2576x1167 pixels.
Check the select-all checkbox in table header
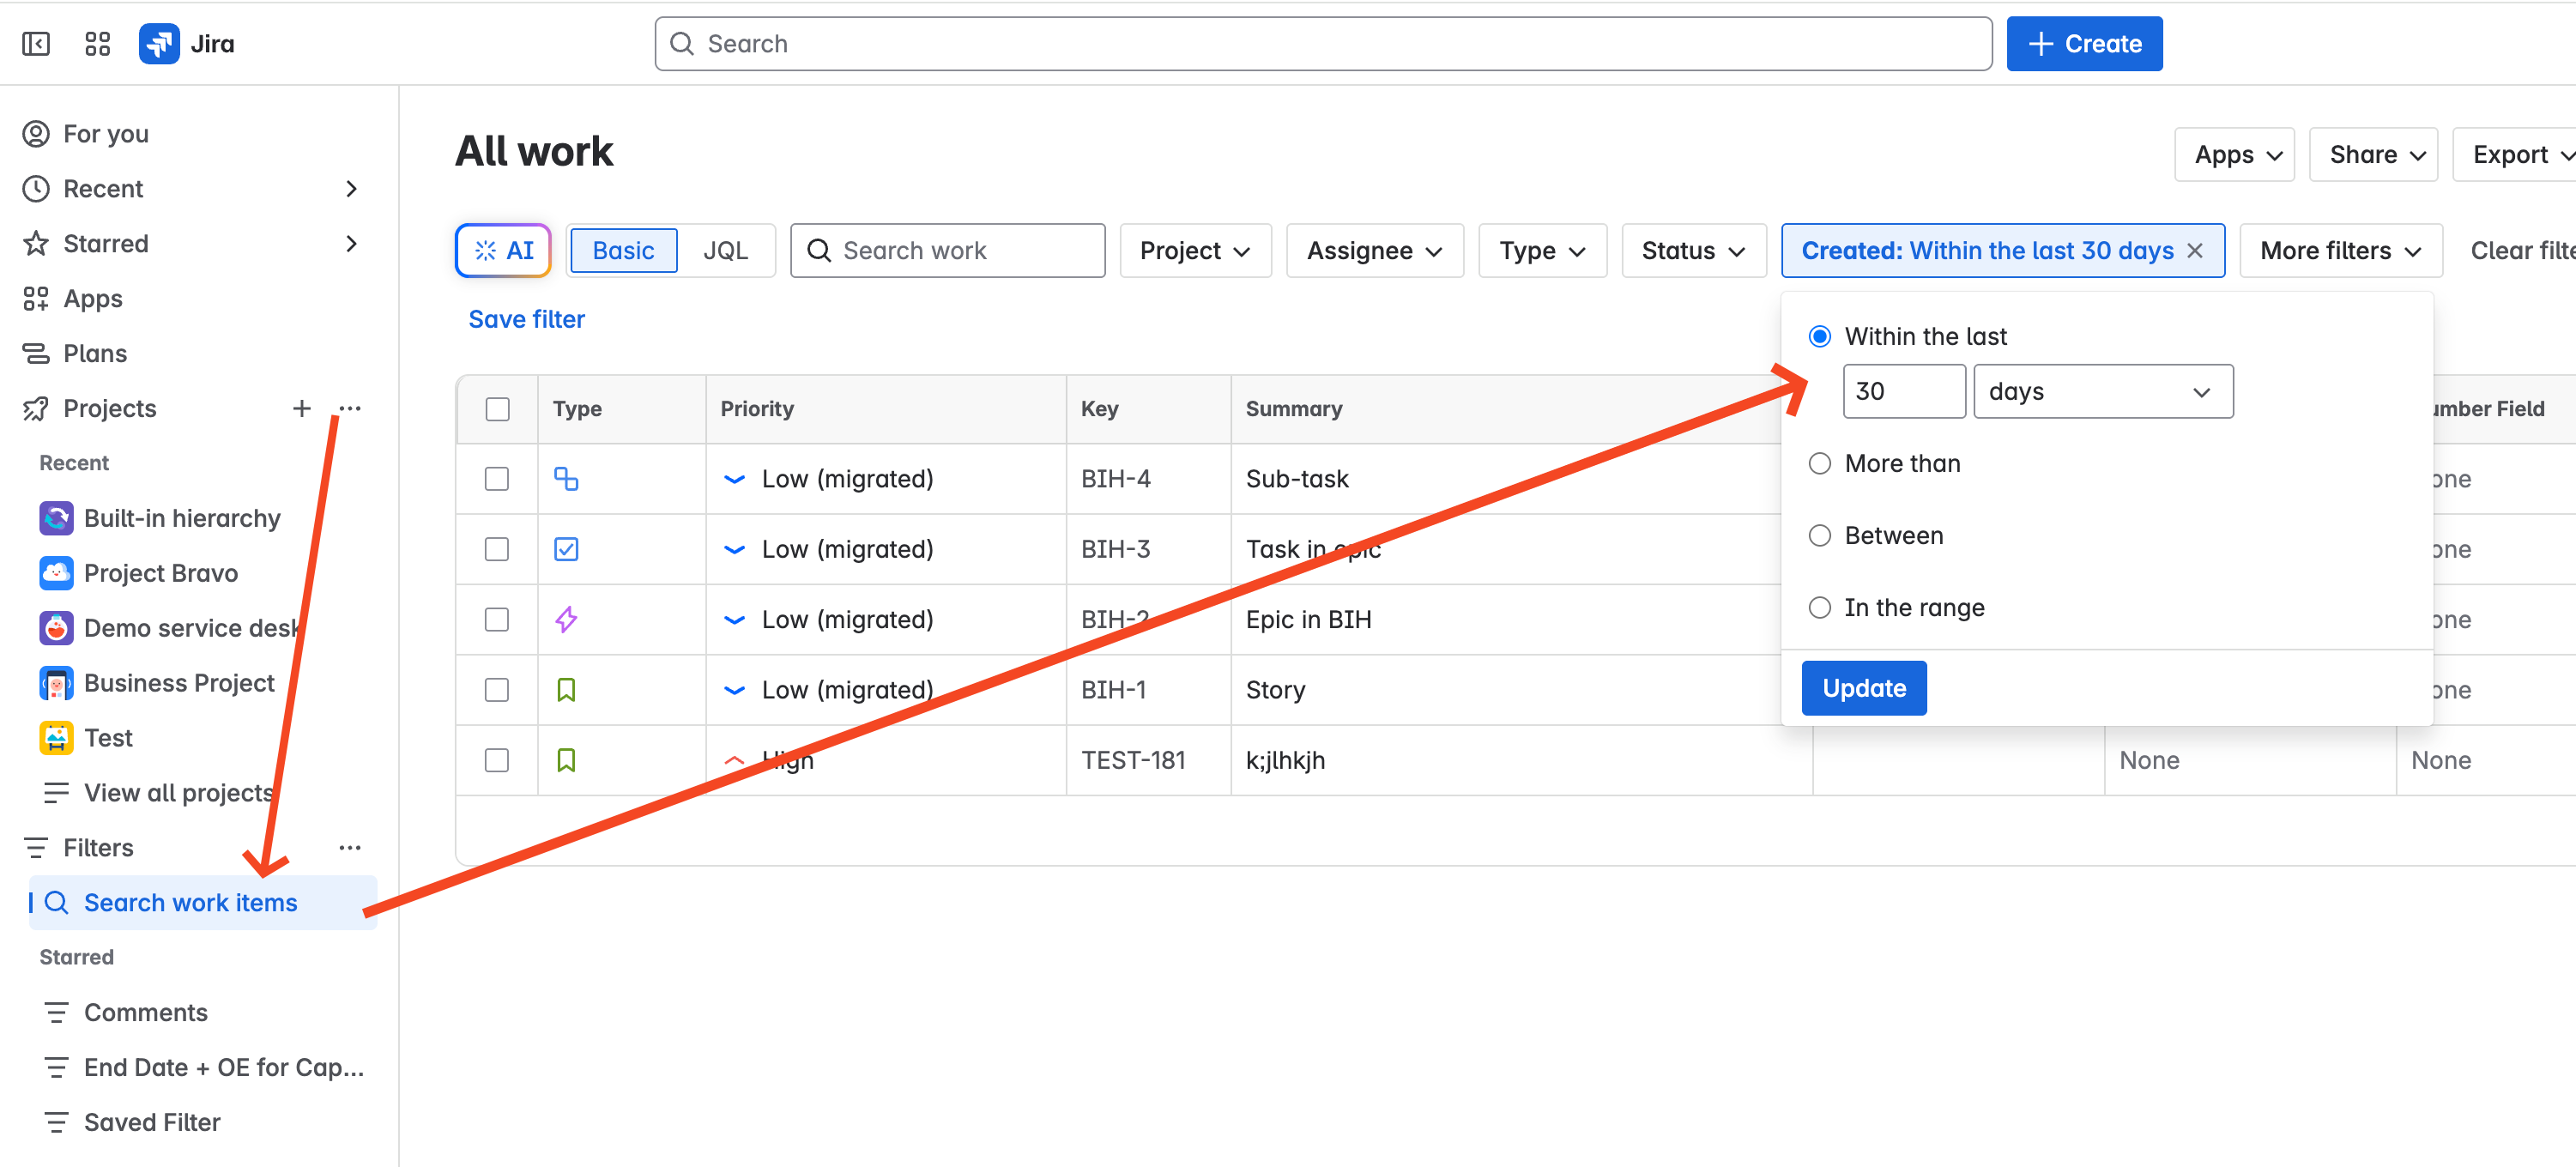coord(497,409)
